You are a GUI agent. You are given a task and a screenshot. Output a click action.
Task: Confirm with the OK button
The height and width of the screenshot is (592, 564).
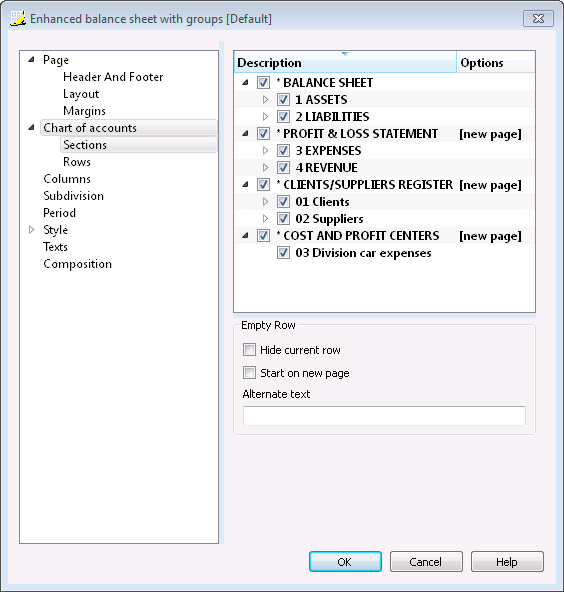(x=345, y=562)
